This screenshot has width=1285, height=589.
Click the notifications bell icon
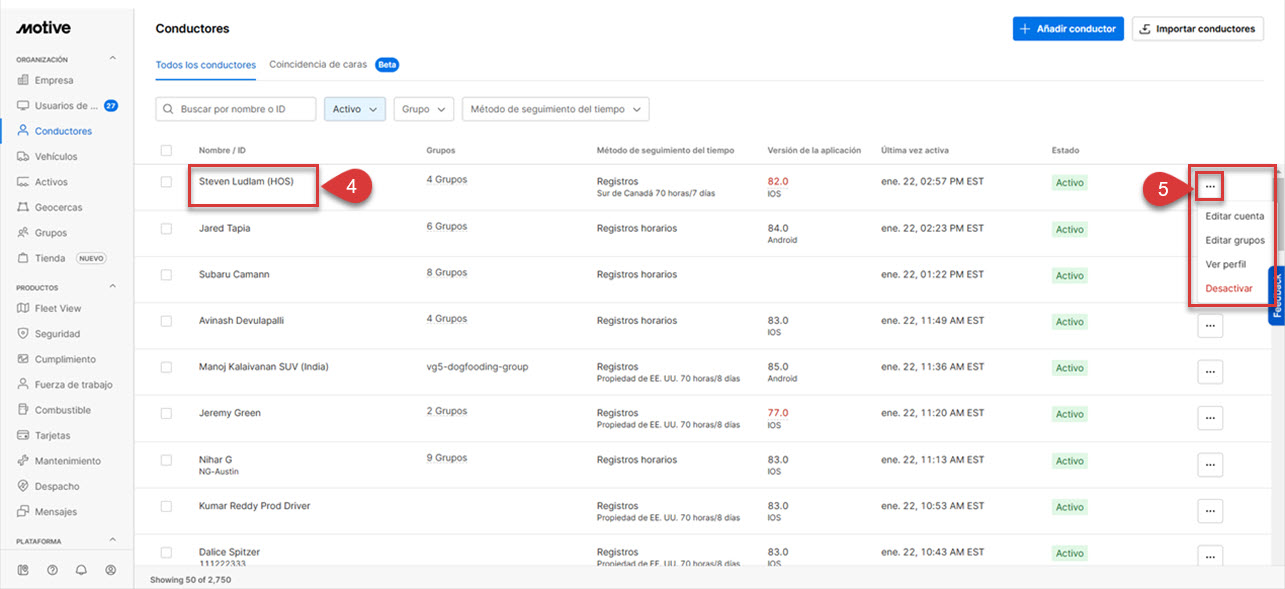[81, 570]
